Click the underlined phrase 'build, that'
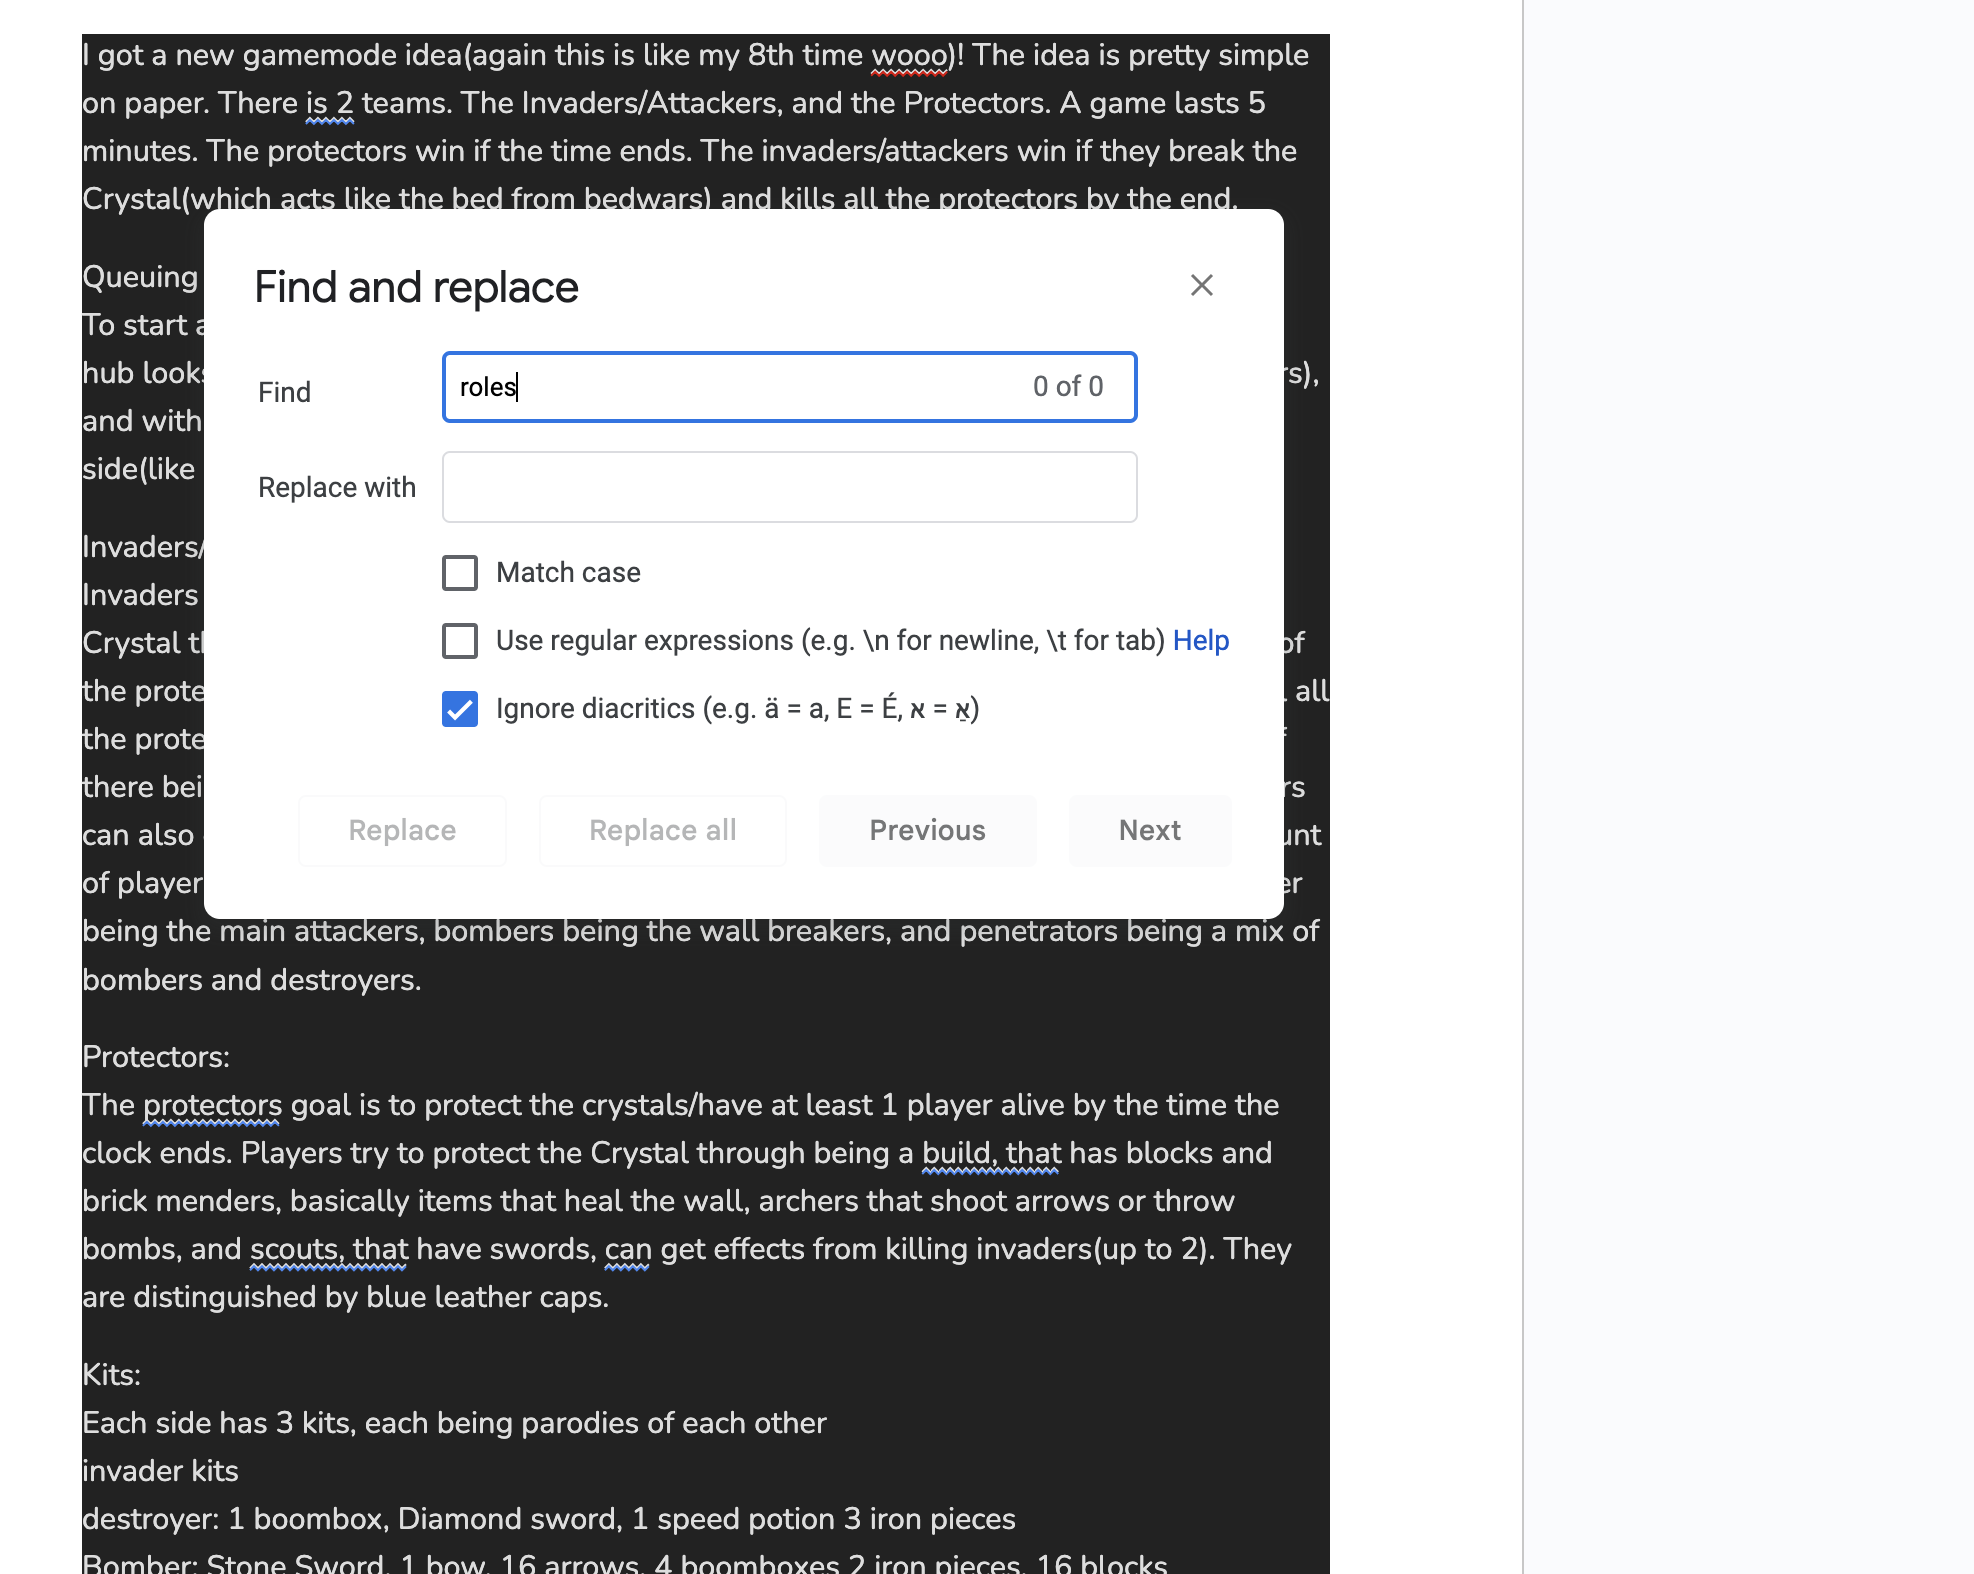 [991, 1153]
